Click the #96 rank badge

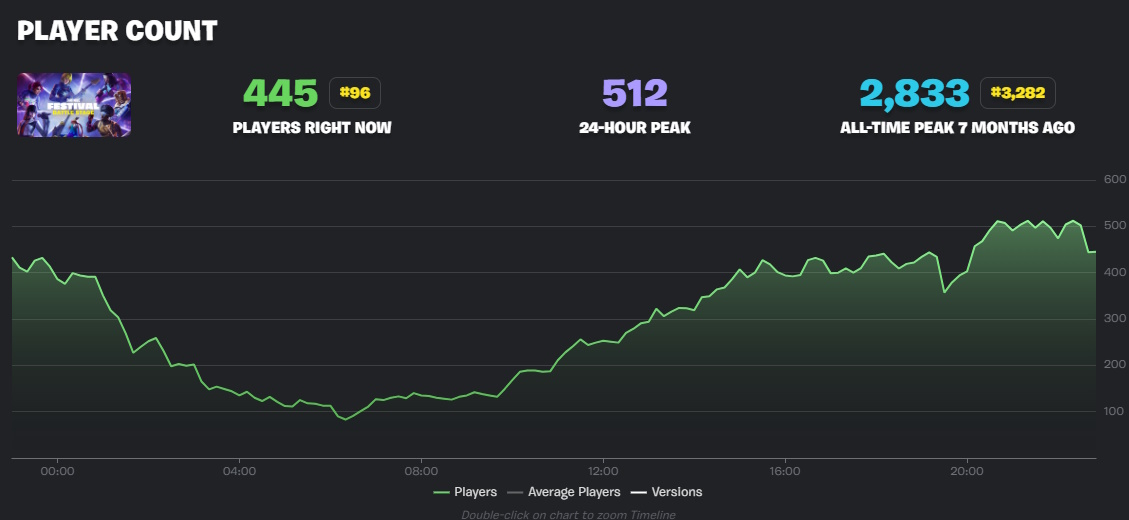(x=355, y=93)
